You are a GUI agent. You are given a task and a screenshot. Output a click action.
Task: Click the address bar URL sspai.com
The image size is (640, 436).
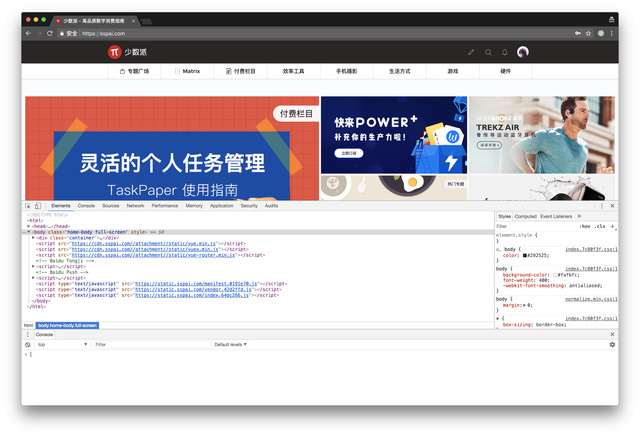coord(104,33)
